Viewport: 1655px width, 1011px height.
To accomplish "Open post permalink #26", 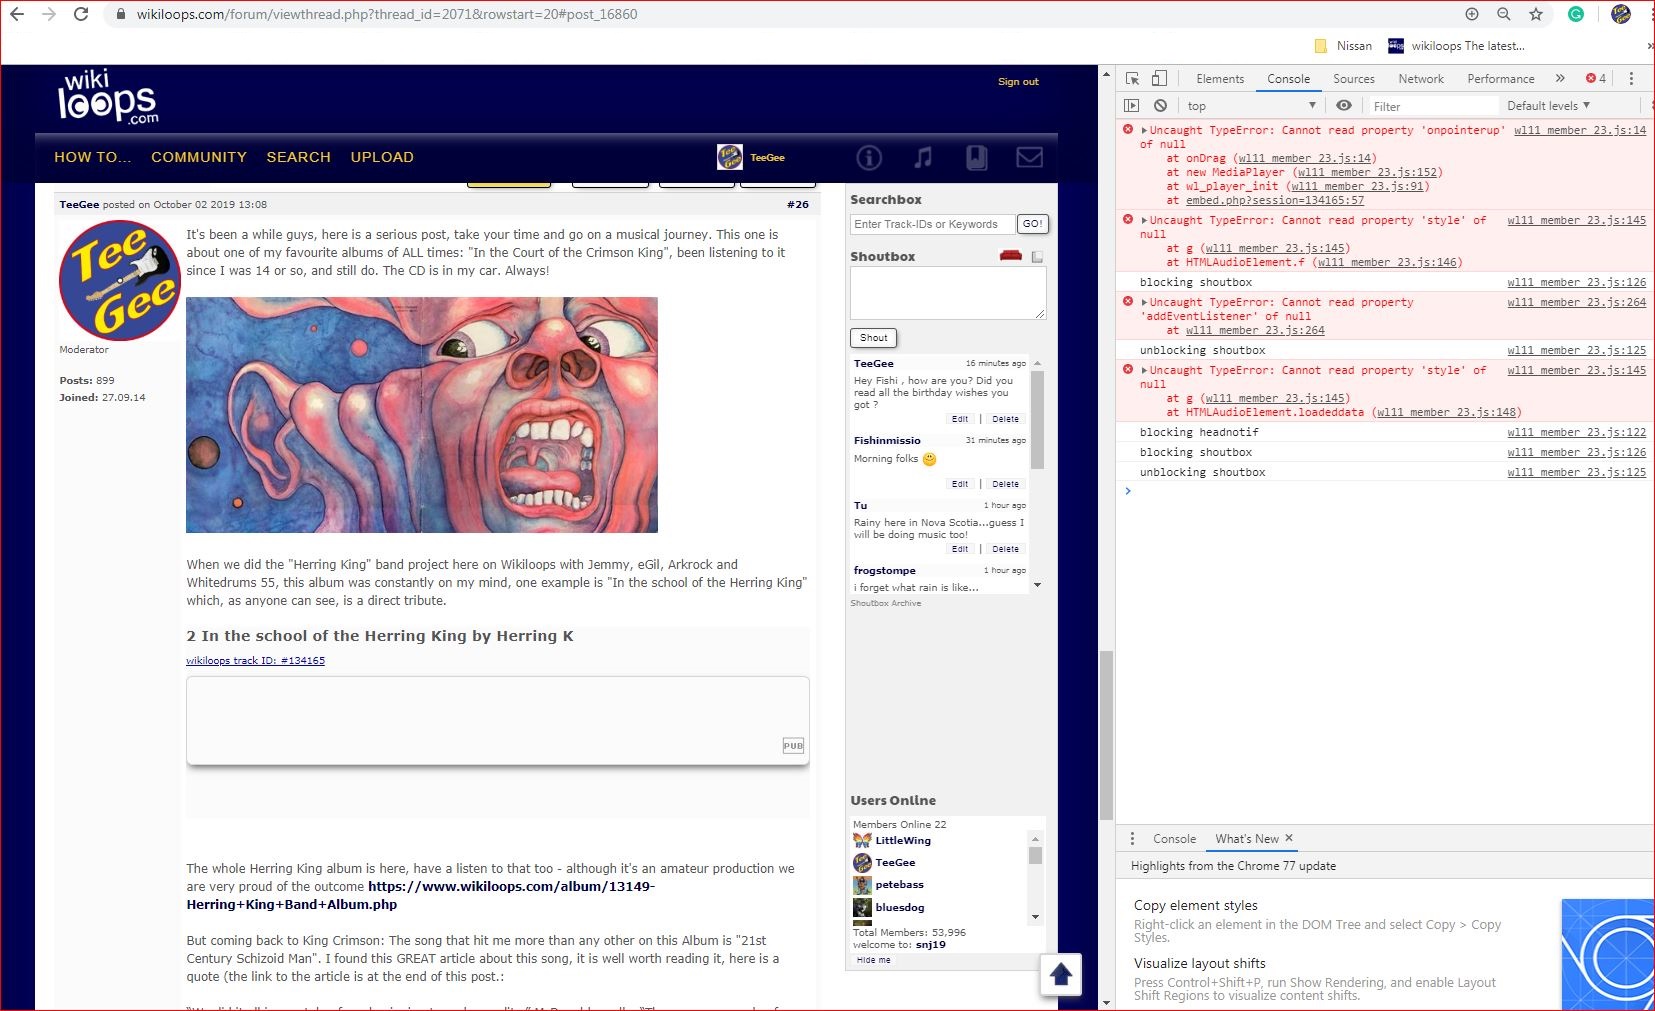I will pyautogui.click(x=797, y=204).
